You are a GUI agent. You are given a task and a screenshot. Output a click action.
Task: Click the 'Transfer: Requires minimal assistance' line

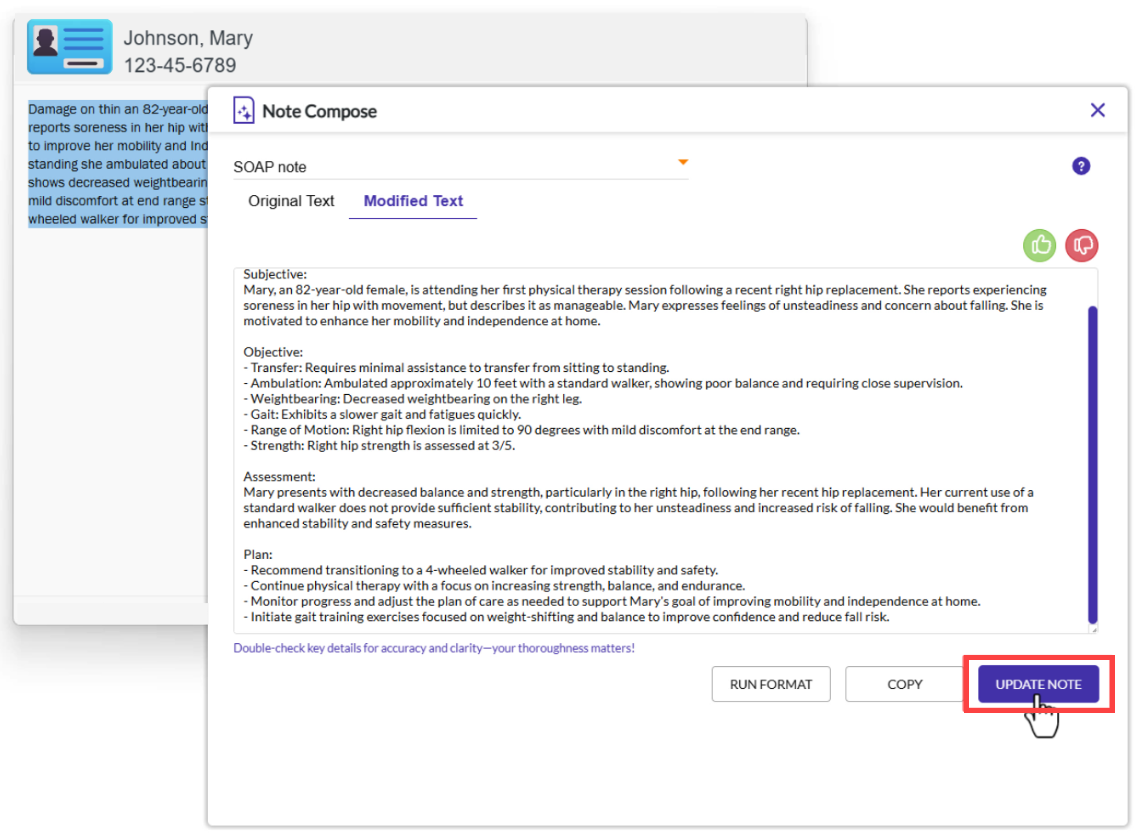pyautogui.click(x=456, y=368)
